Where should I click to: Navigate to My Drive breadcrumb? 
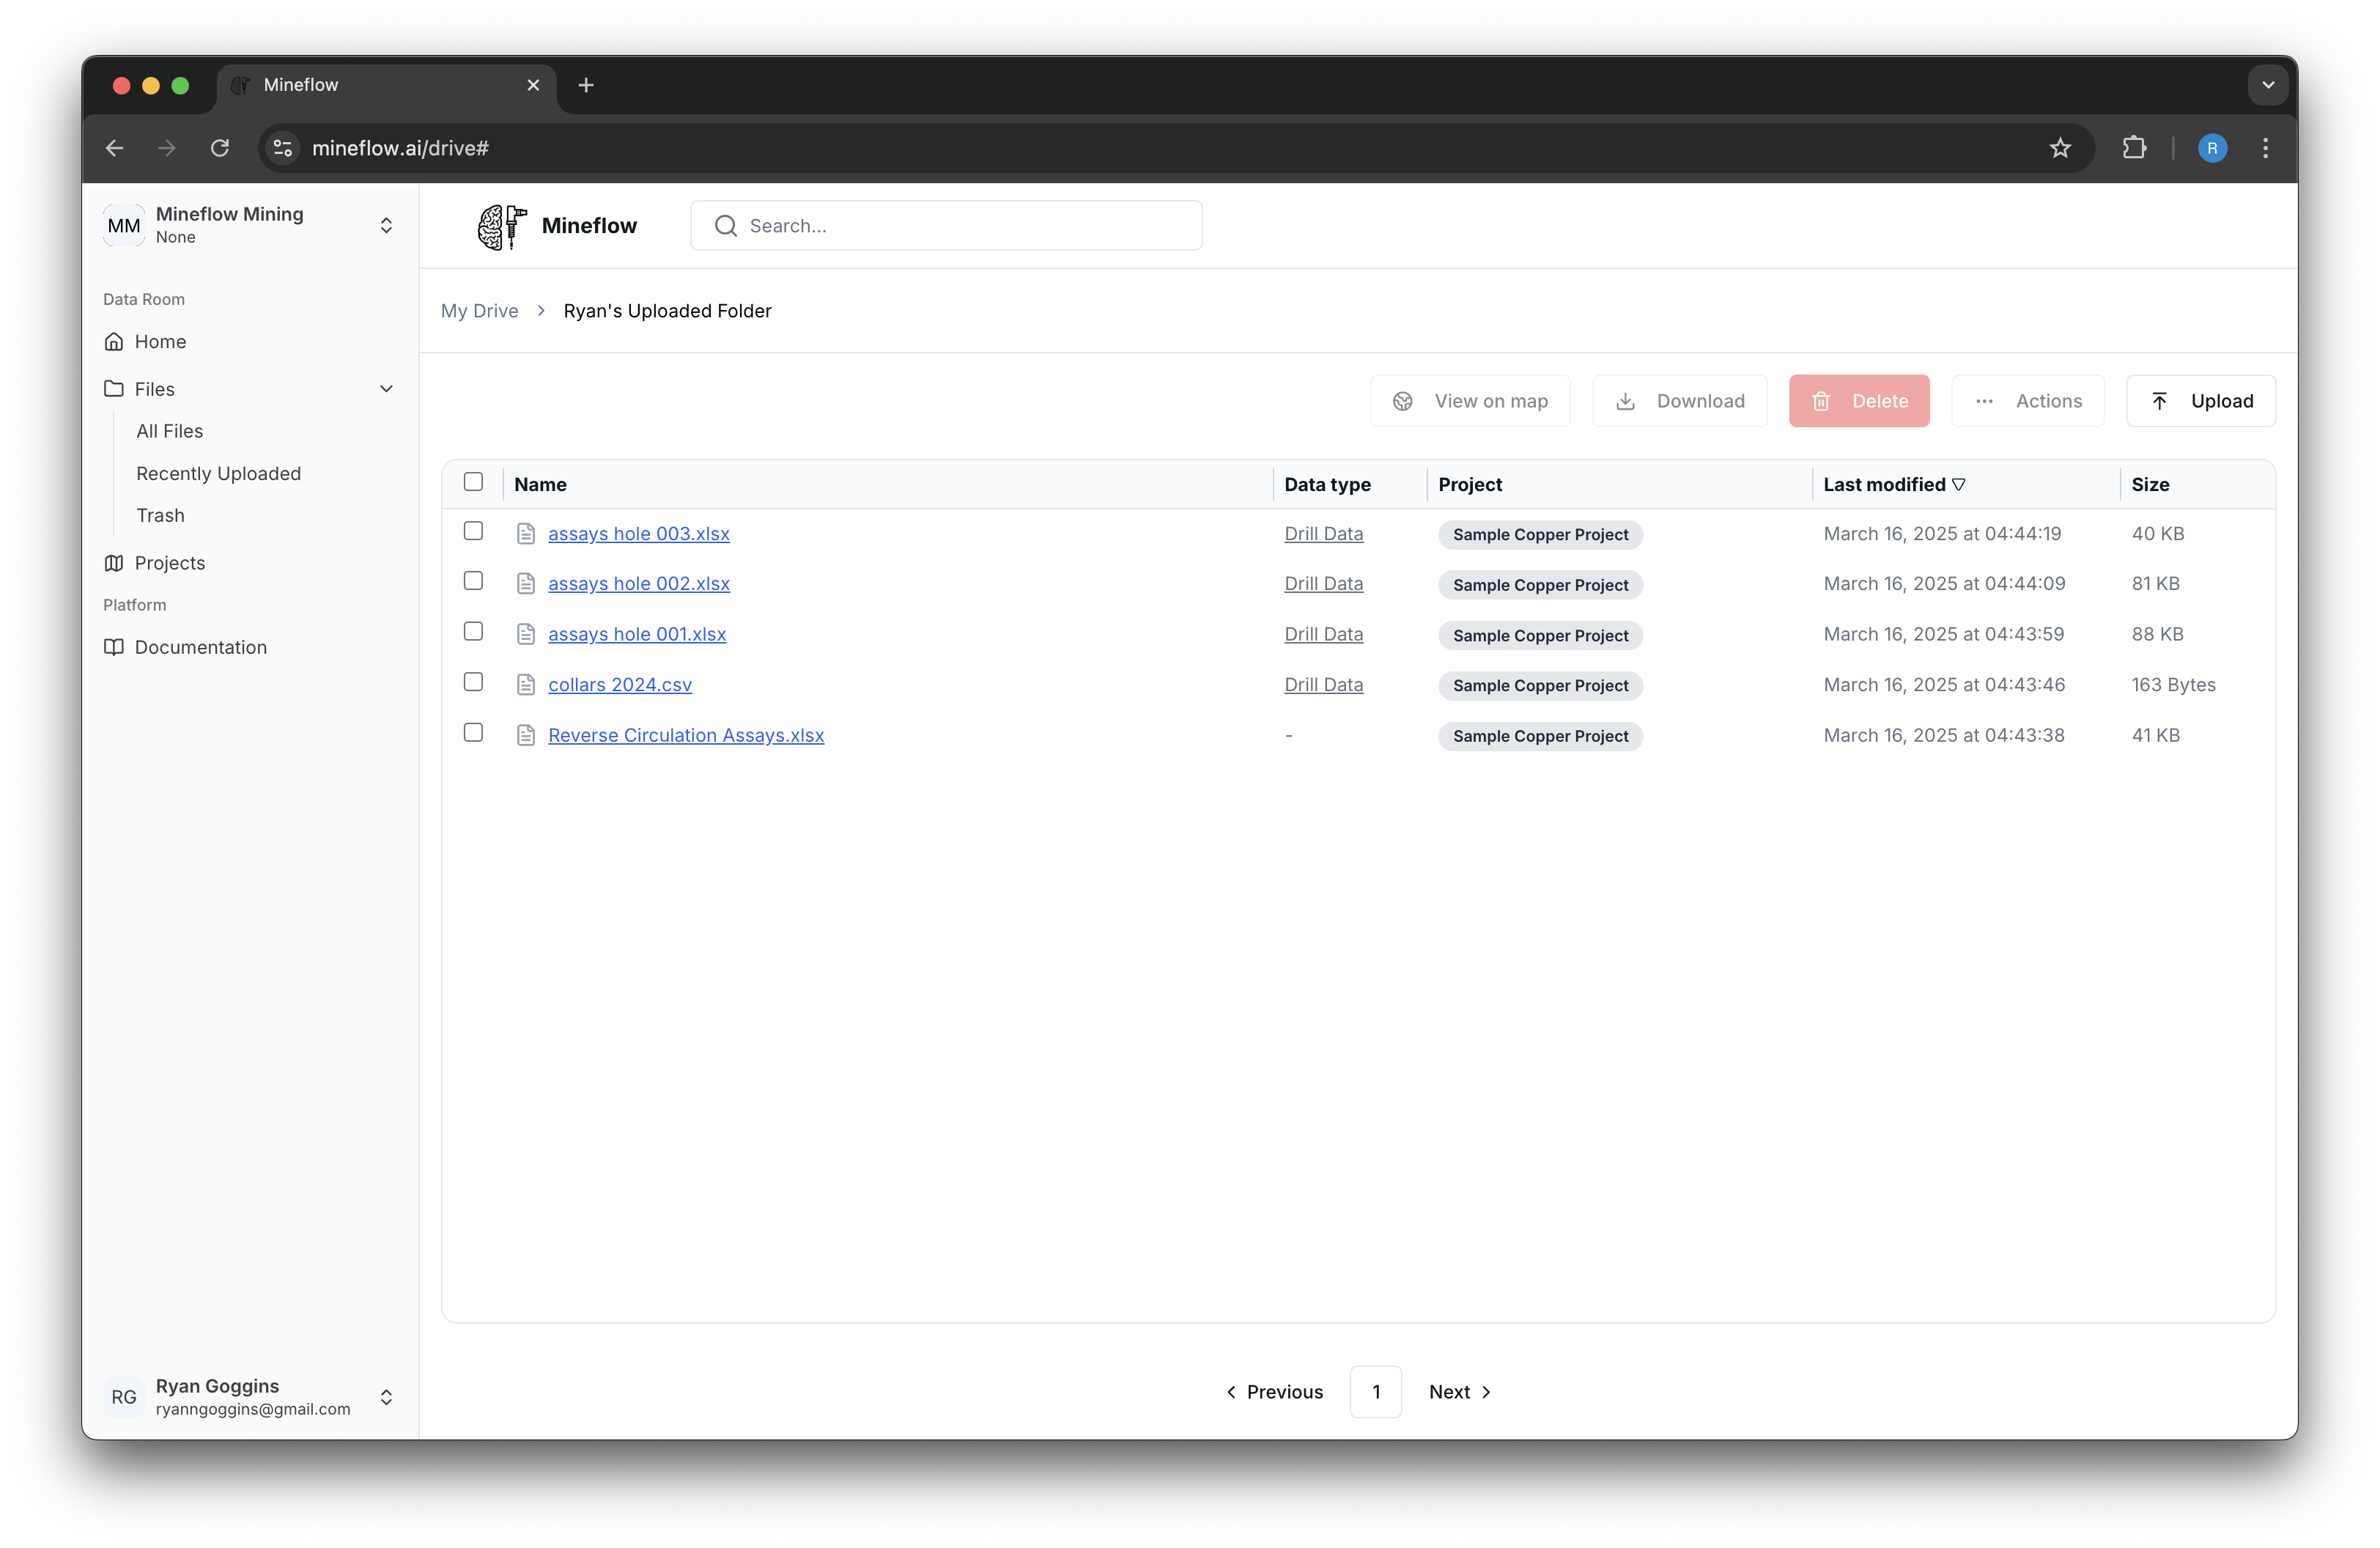[480, 311]
